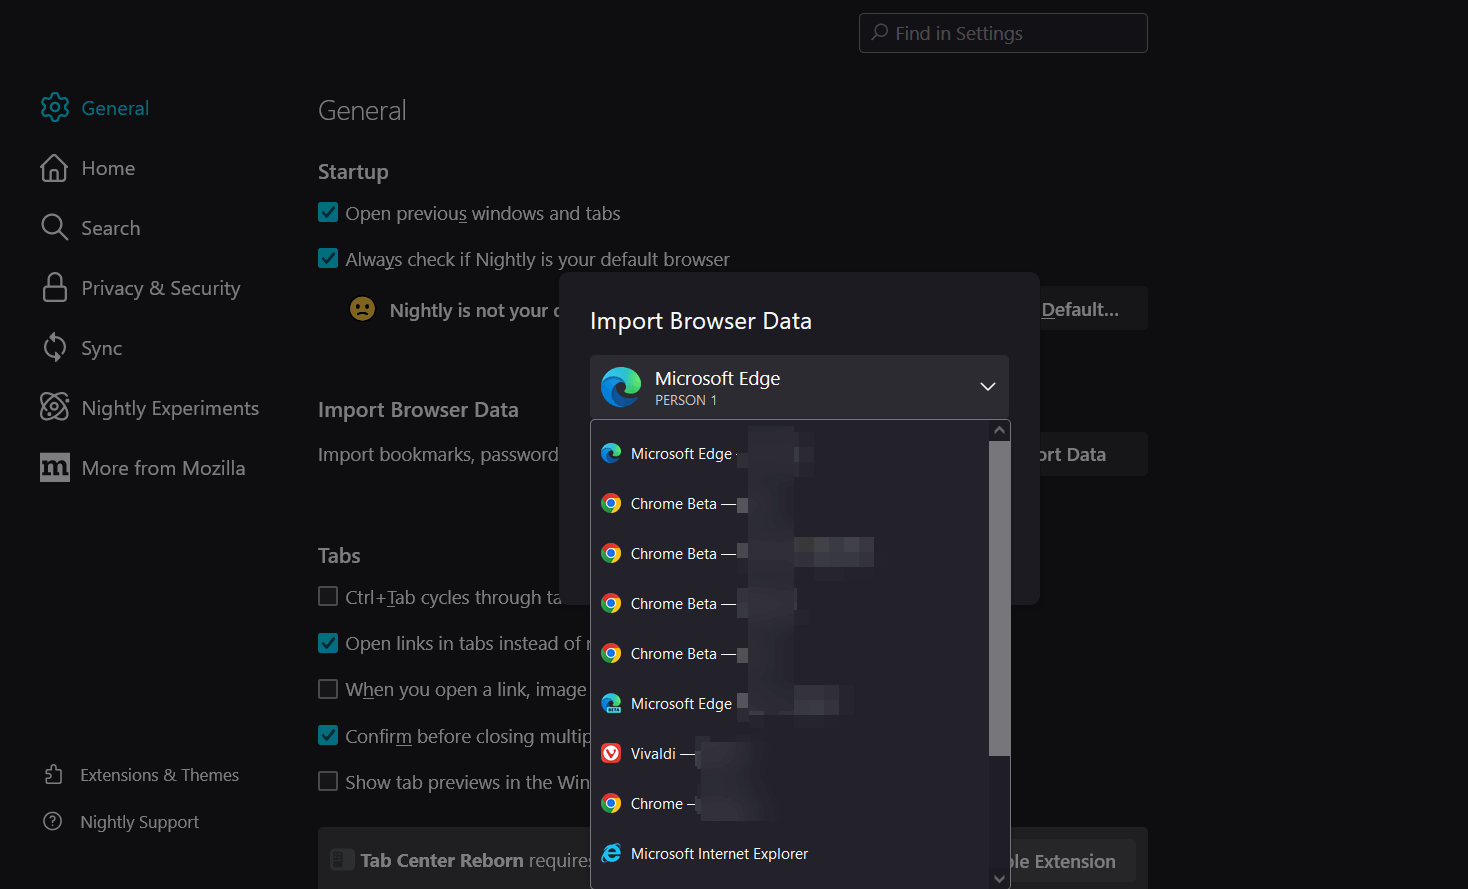
Task: Select "Microsoft Internet Explorer" from the list
Action: pyautogui.click(x=718, y=853)
